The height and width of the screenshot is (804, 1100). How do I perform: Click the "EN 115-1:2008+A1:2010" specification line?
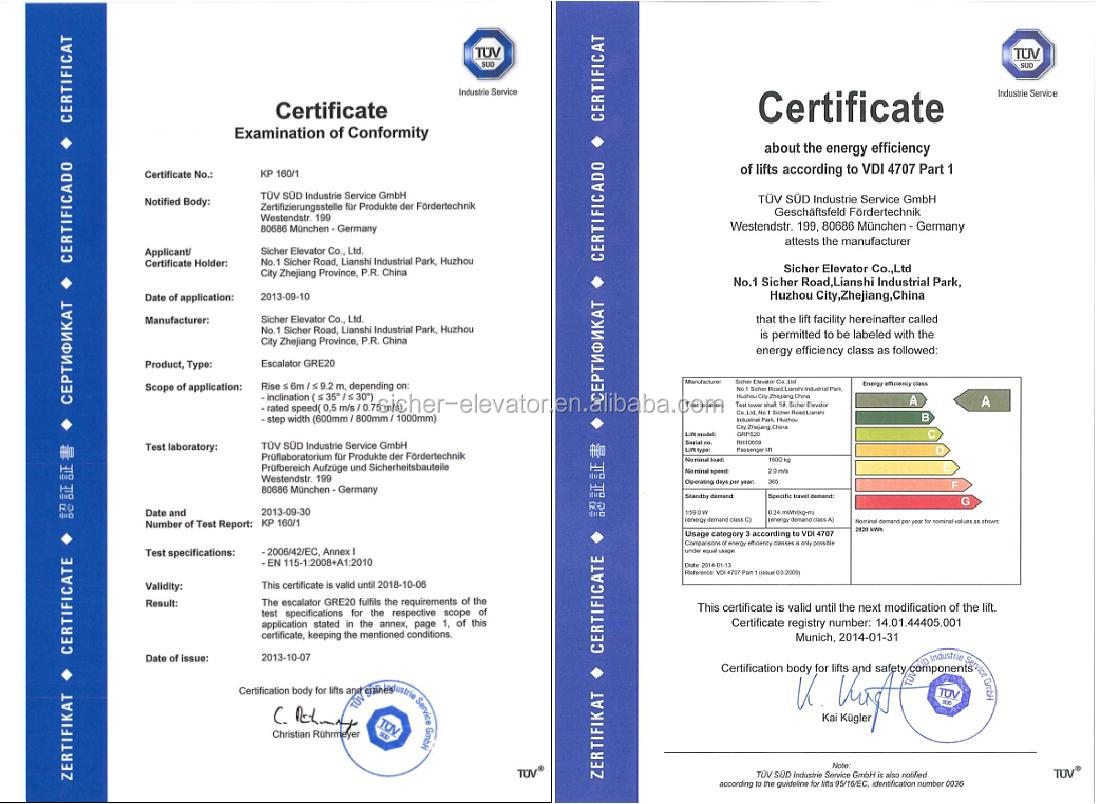point(317,563)
